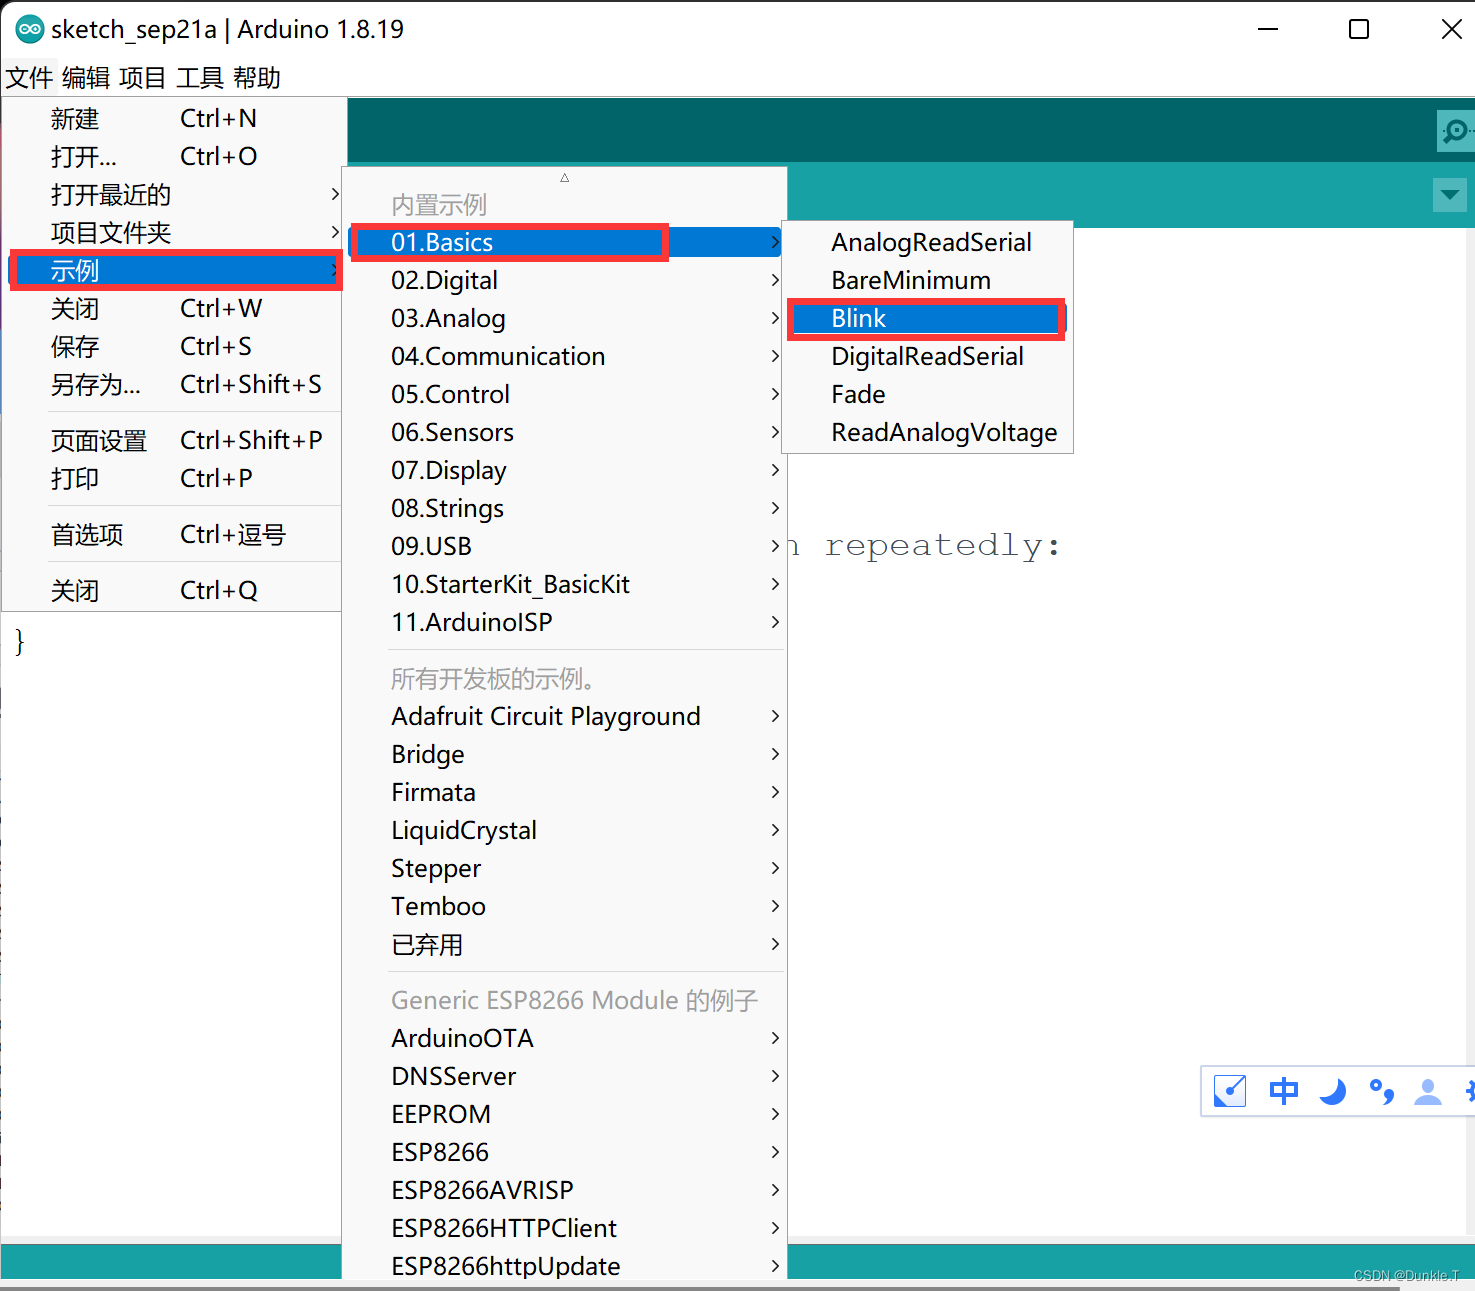
Task: Open the 10.StarterKit_BasicKit submenu
Action: coord(565,584)
